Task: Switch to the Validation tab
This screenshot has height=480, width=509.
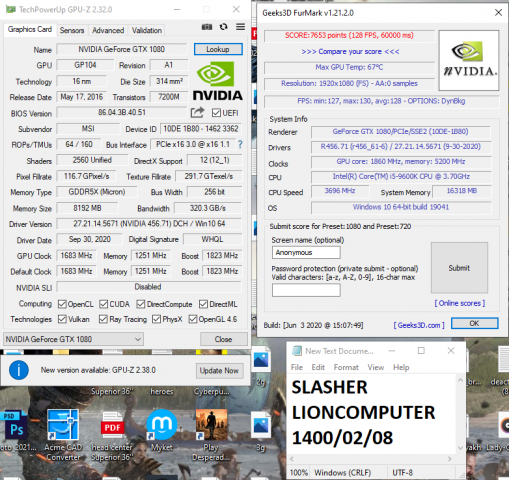Action: click(x=147, y=30)
